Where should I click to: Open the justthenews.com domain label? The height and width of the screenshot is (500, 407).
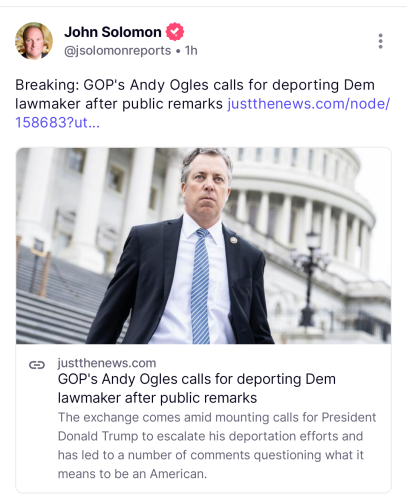coord(107,363)
